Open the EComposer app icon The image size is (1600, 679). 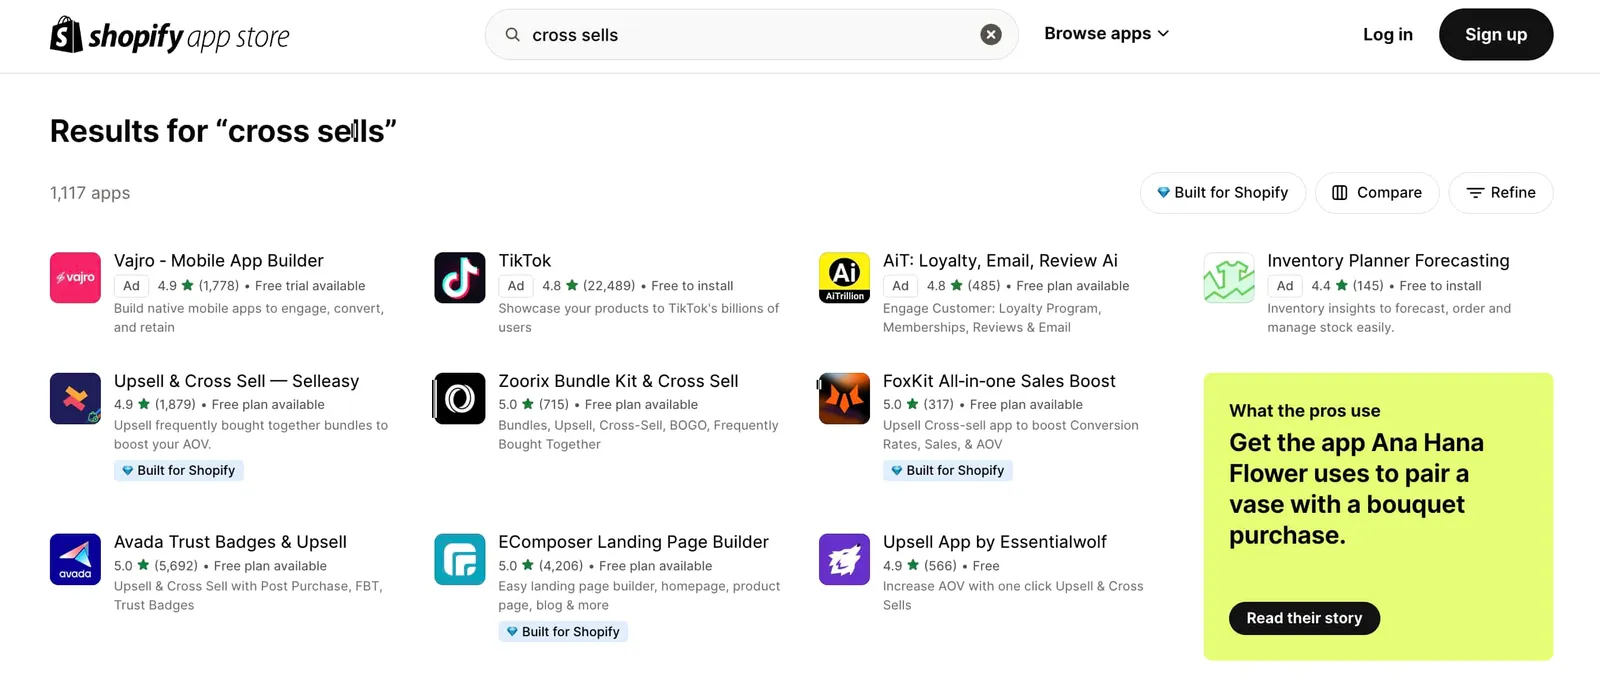coord(460,559)
